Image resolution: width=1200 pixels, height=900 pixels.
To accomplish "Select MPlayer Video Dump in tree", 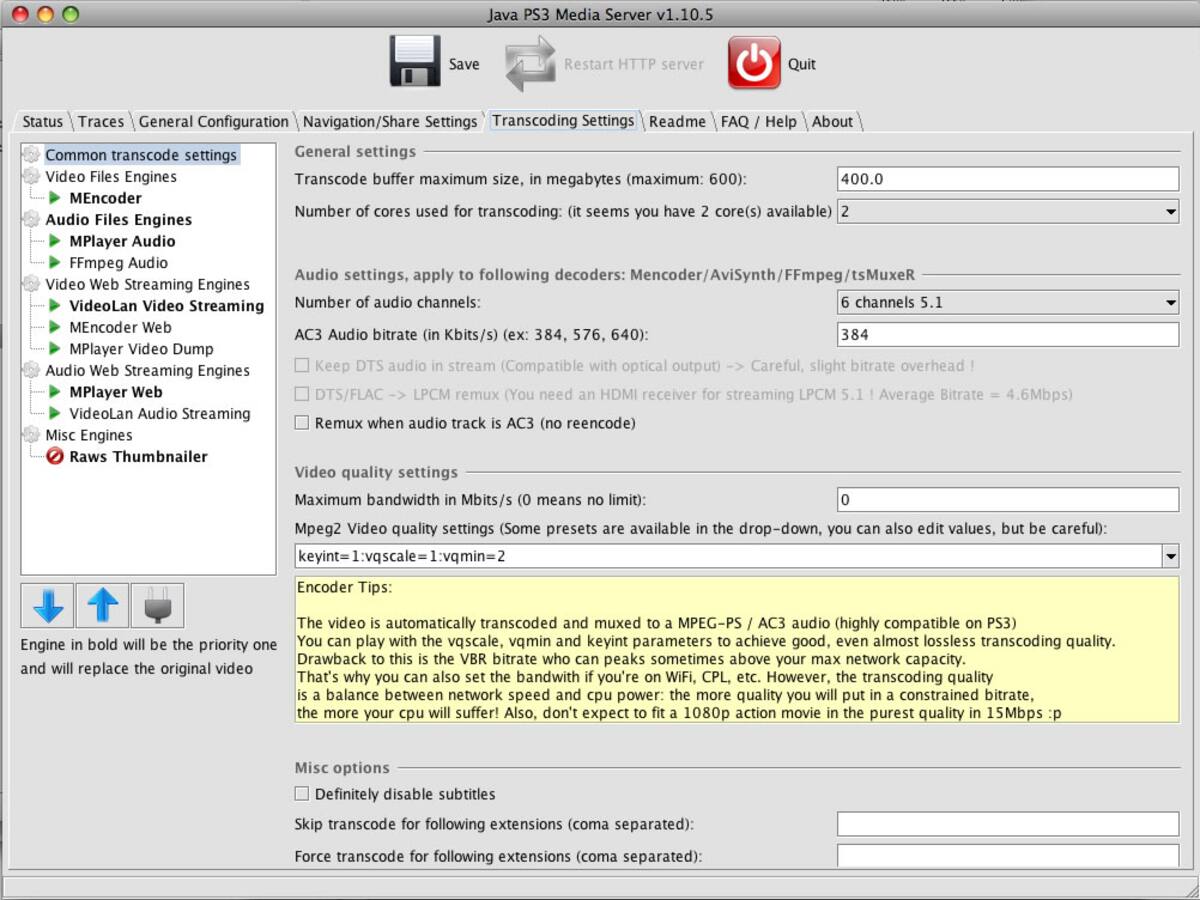I will 141,349.
